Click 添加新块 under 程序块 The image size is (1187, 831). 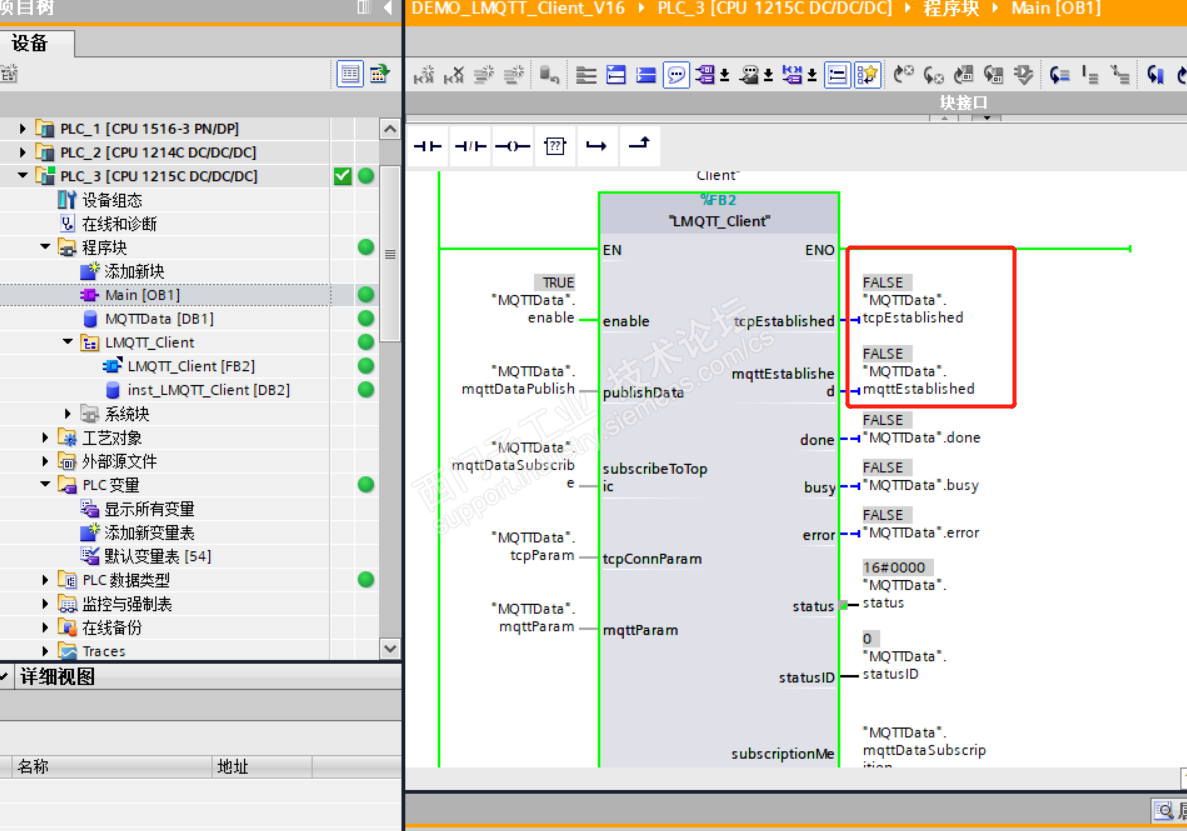click(135, 271)
